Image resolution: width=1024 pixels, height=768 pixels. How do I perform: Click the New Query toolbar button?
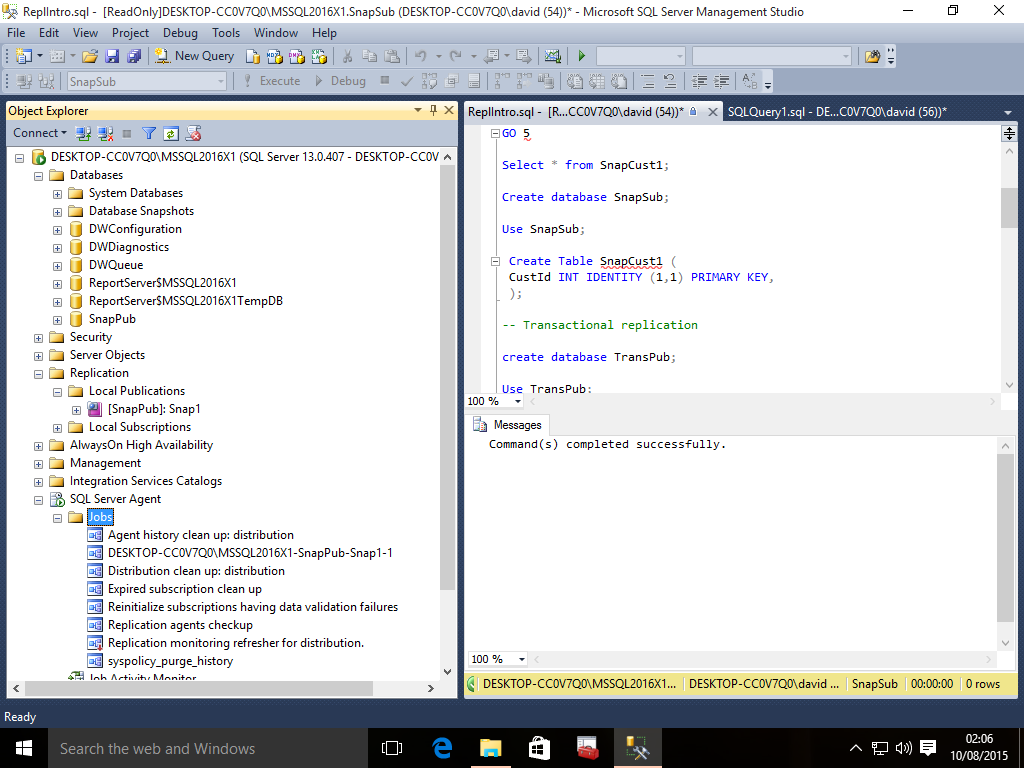(197, 56)
